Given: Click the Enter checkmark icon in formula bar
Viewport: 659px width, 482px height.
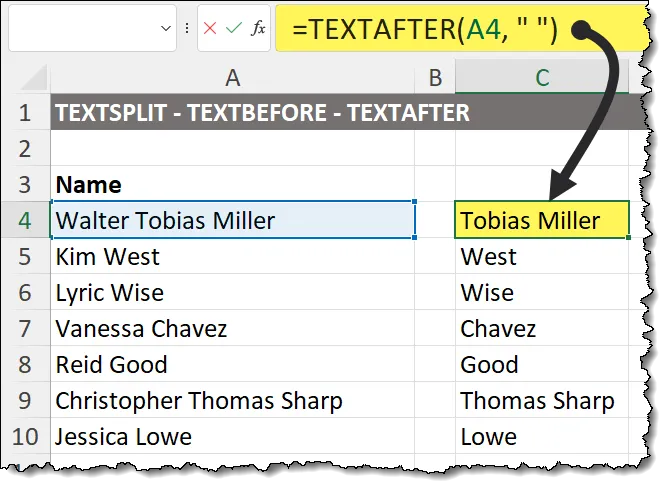Looking at the screenshot, I should click(x=233, y=29).
